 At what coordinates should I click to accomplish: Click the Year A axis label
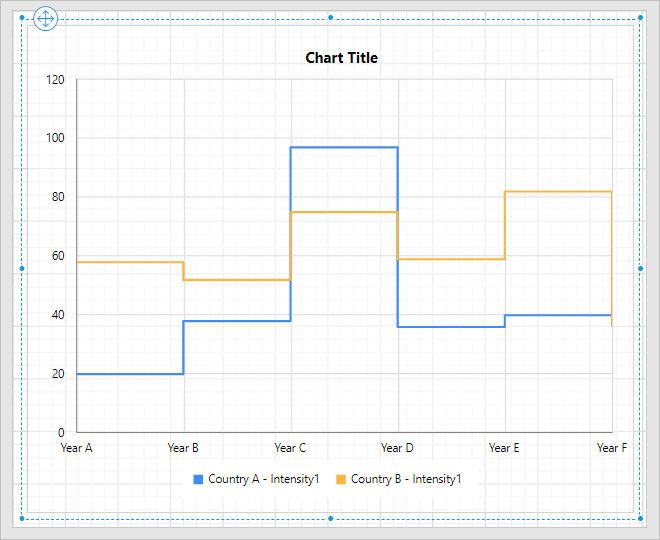[x=76, y=448]
